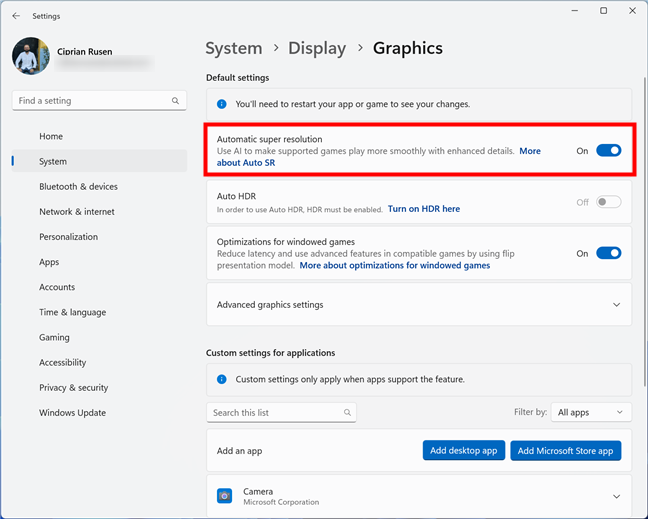Click the back arrow in Settings
Image resolution: width=648 pixels, height=519 pixels.
point(16,16)
